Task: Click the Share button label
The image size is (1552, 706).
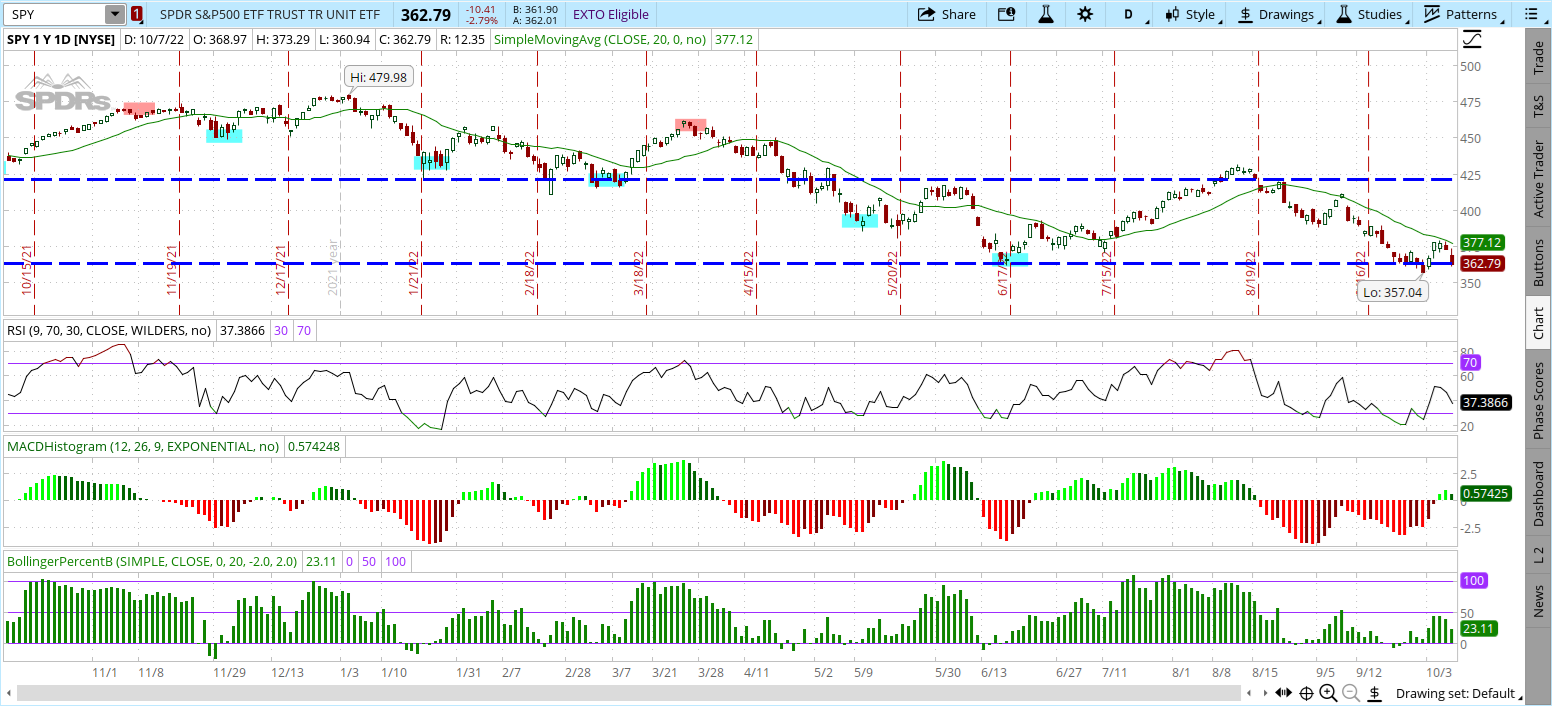Action: pos(959,14)
